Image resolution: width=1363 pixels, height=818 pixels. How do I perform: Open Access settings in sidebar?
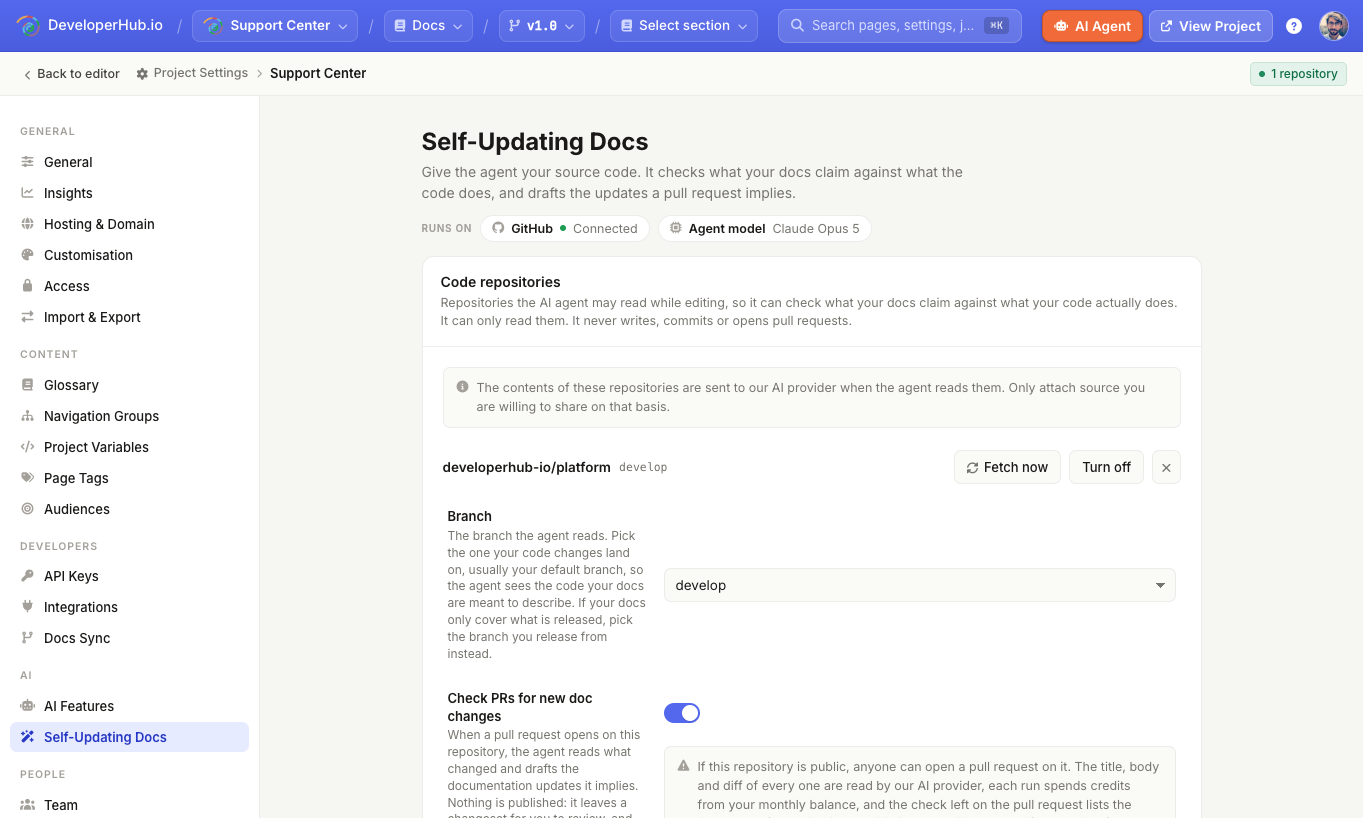coord(129,286)
